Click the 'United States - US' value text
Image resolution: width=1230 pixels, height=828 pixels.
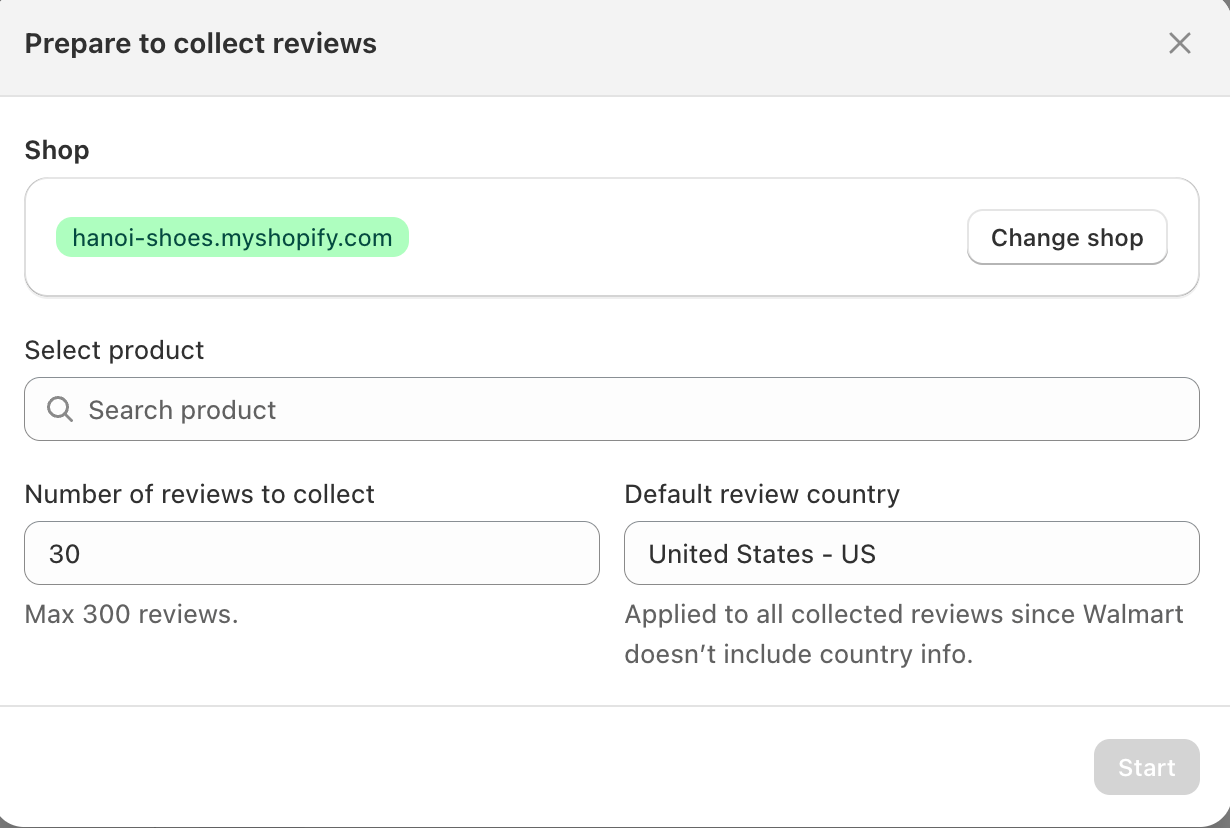762,554
